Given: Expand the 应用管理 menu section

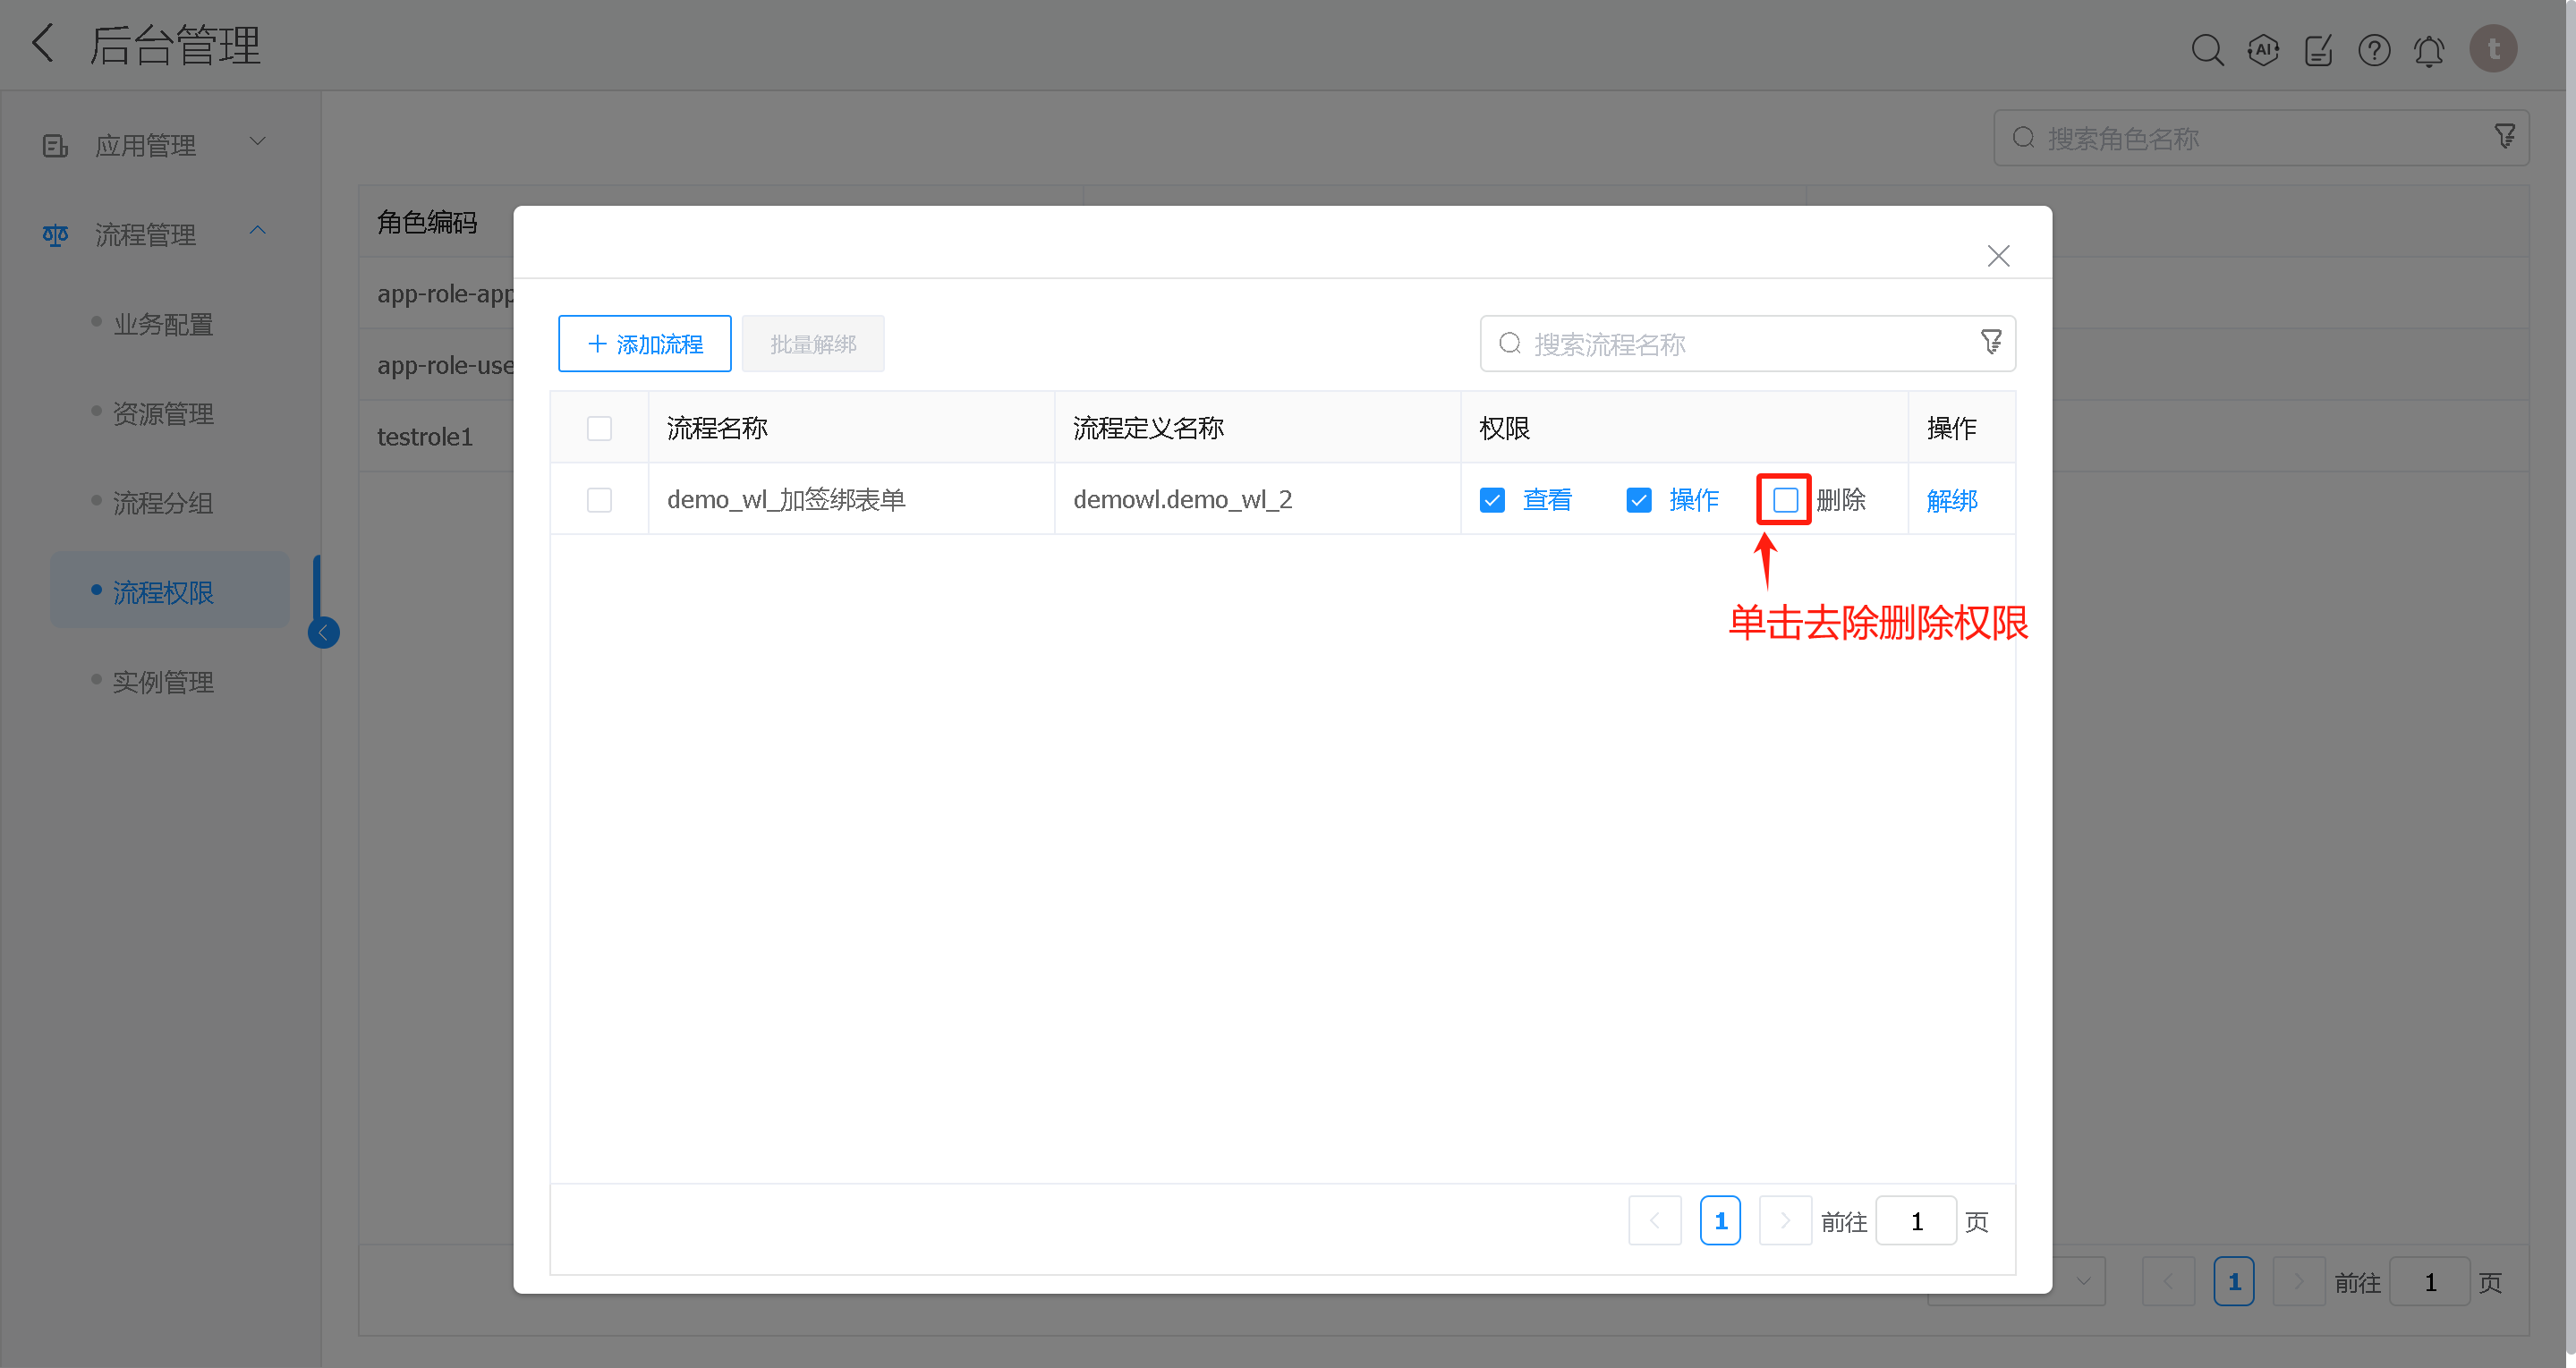Looking at the screenshot, I should [257, 141].
